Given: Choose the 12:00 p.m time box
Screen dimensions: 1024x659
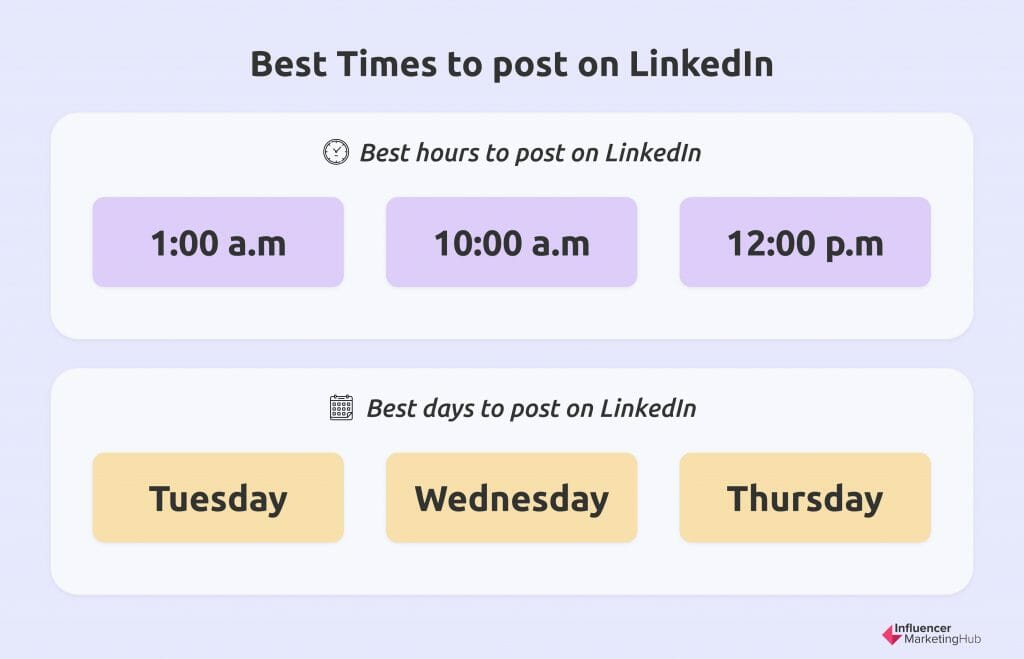Looking at the screenshot, I should tap(805, 242).
